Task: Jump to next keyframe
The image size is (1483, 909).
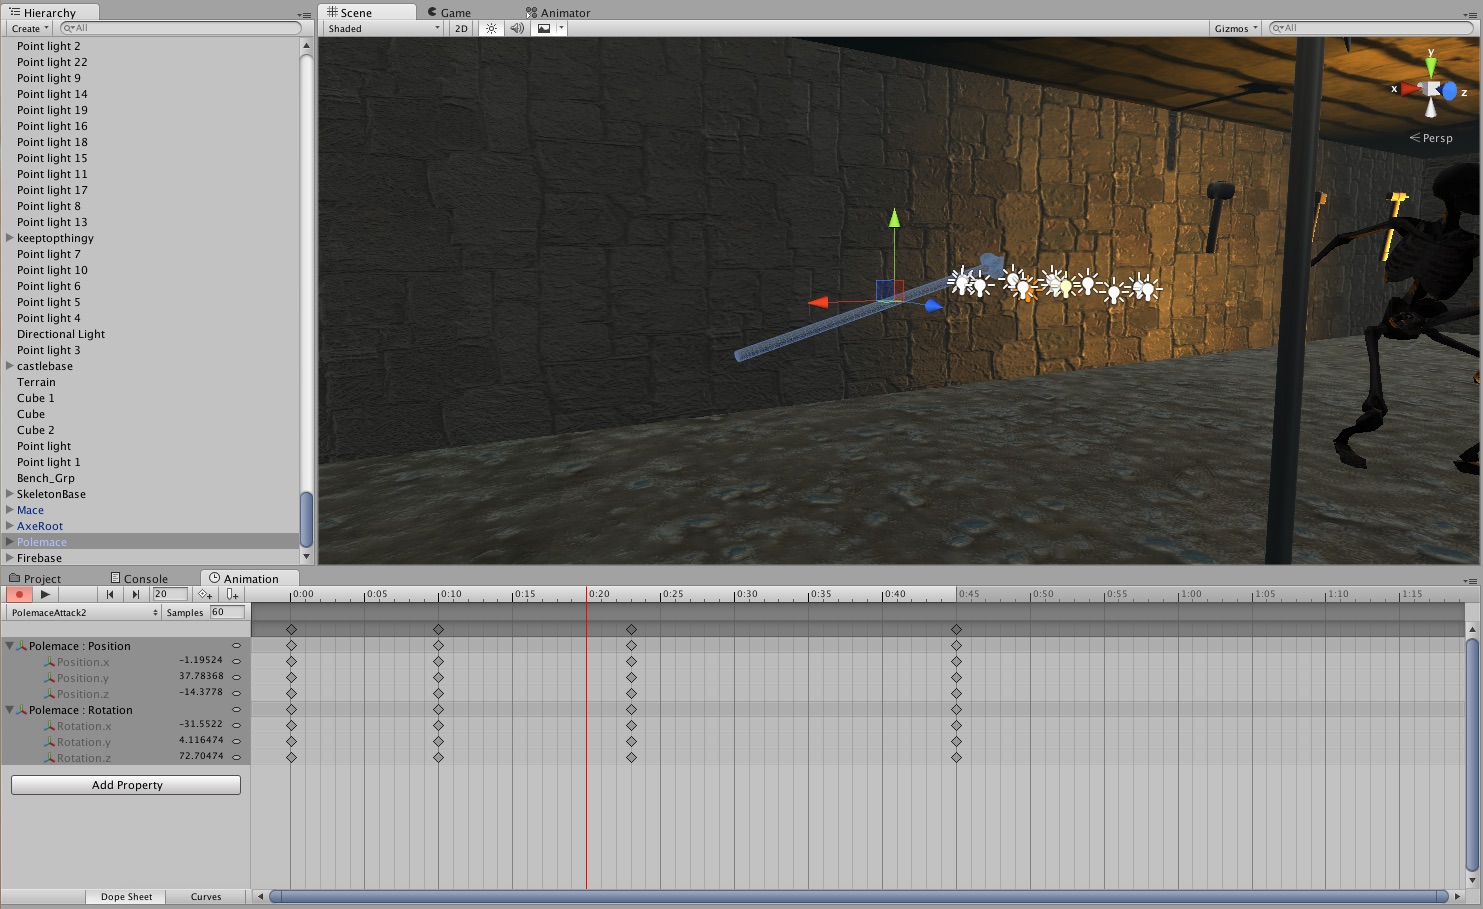Action: (136, 594)
